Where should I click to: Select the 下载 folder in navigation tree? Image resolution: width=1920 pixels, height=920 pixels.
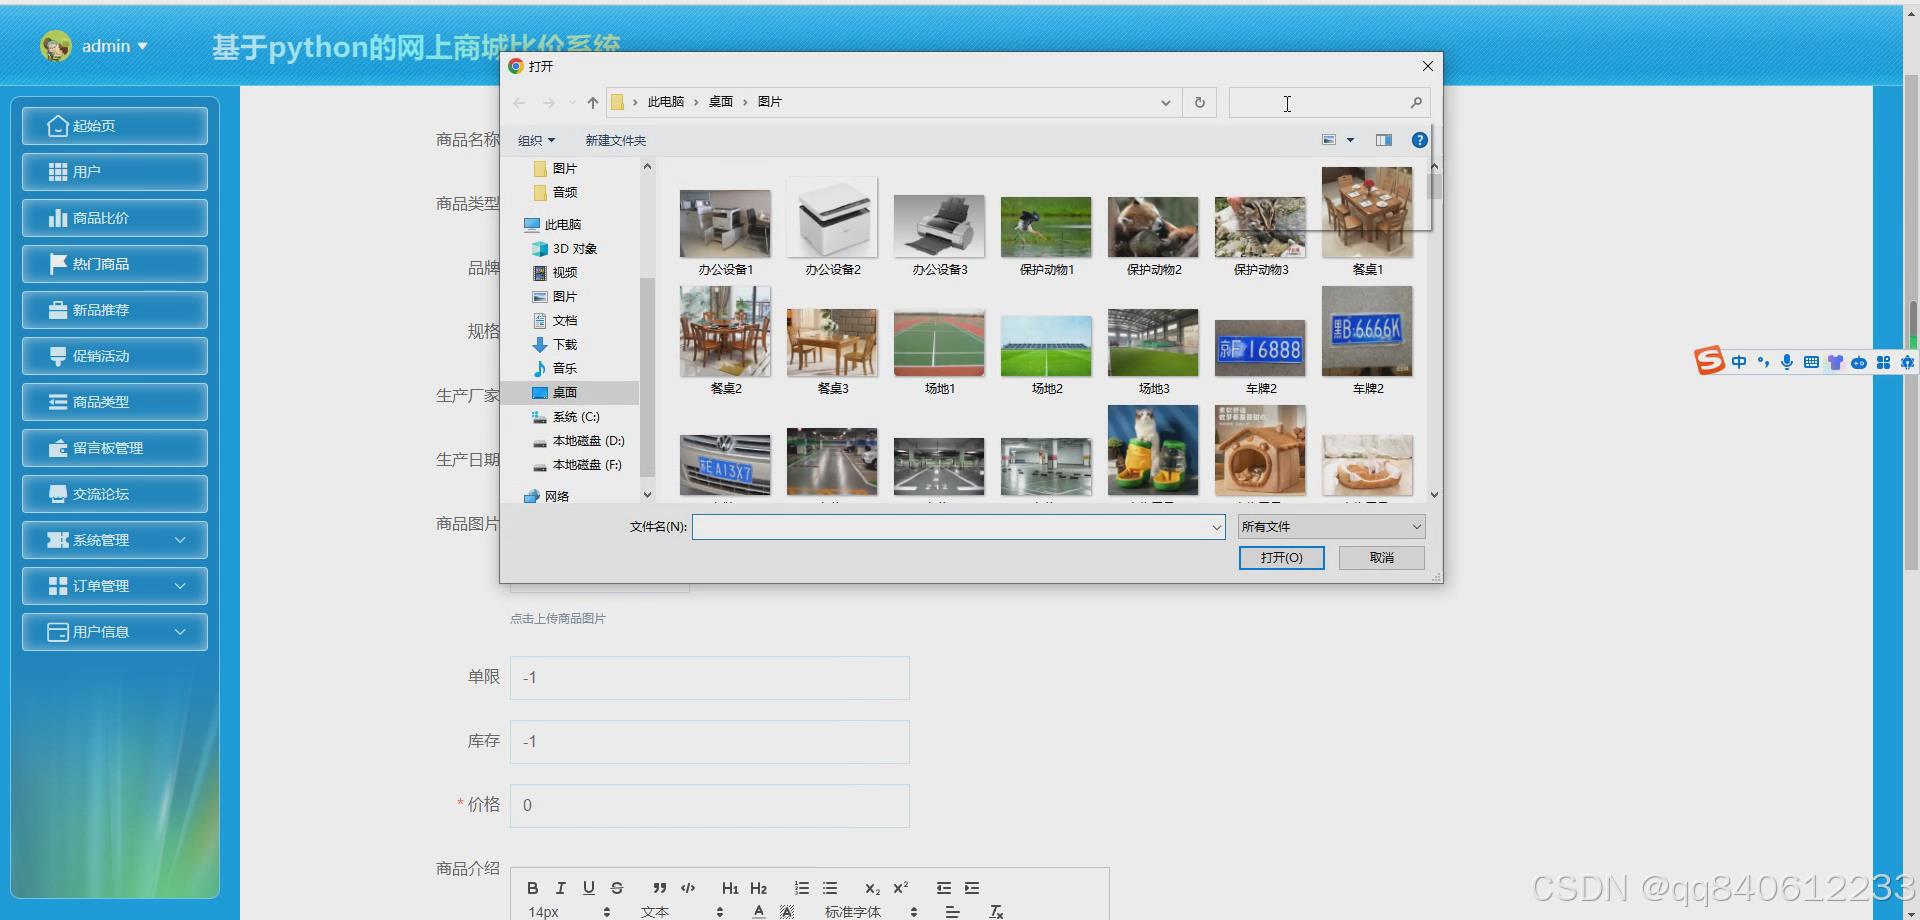(x=565, y=344)
